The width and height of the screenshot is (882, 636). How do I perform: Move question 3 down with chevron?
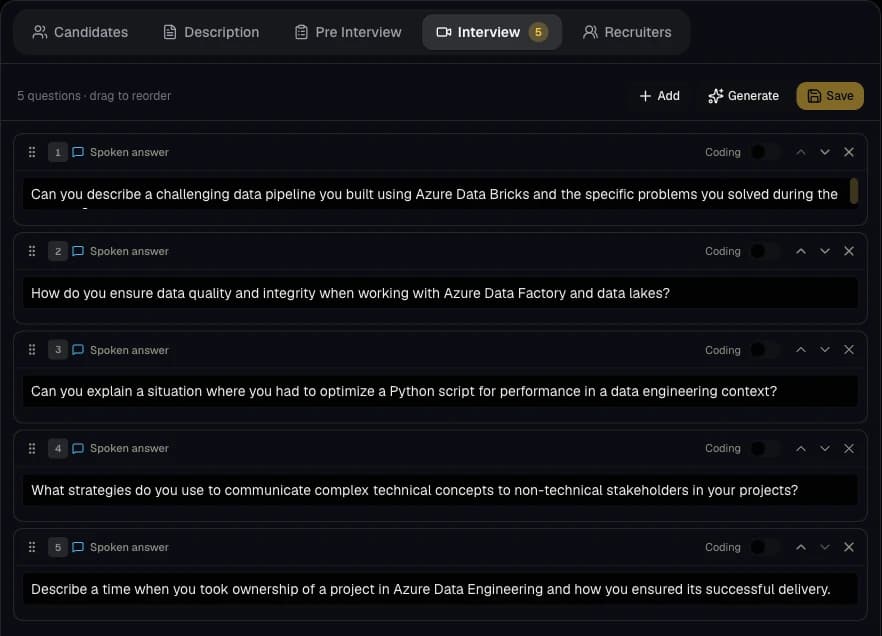825,350
